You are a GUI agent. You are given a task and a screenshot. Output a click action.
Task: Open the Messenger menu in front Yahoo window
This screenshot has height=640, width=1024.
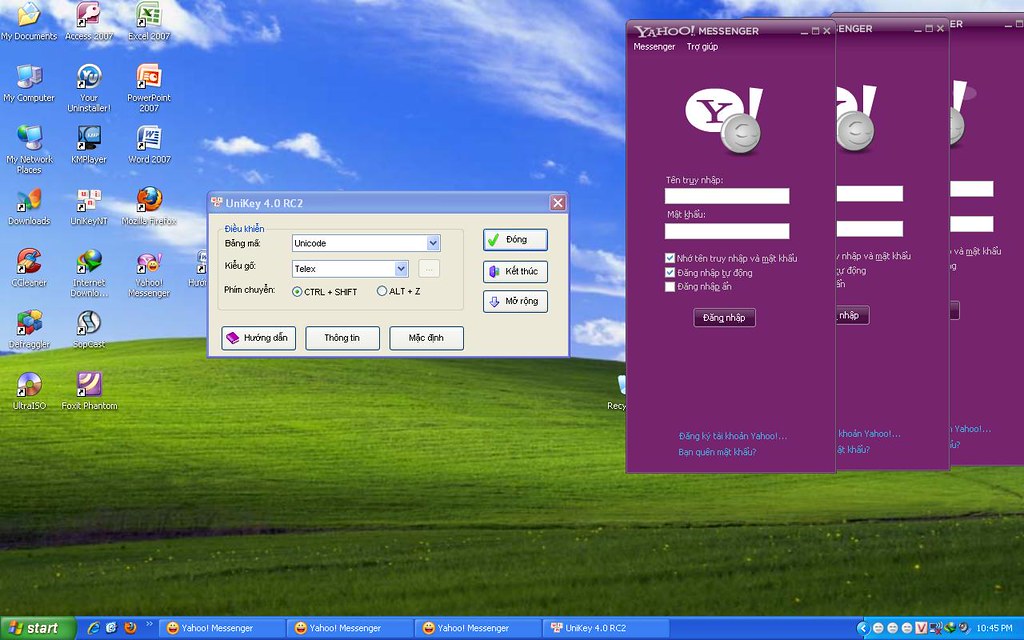pos(654,46)
